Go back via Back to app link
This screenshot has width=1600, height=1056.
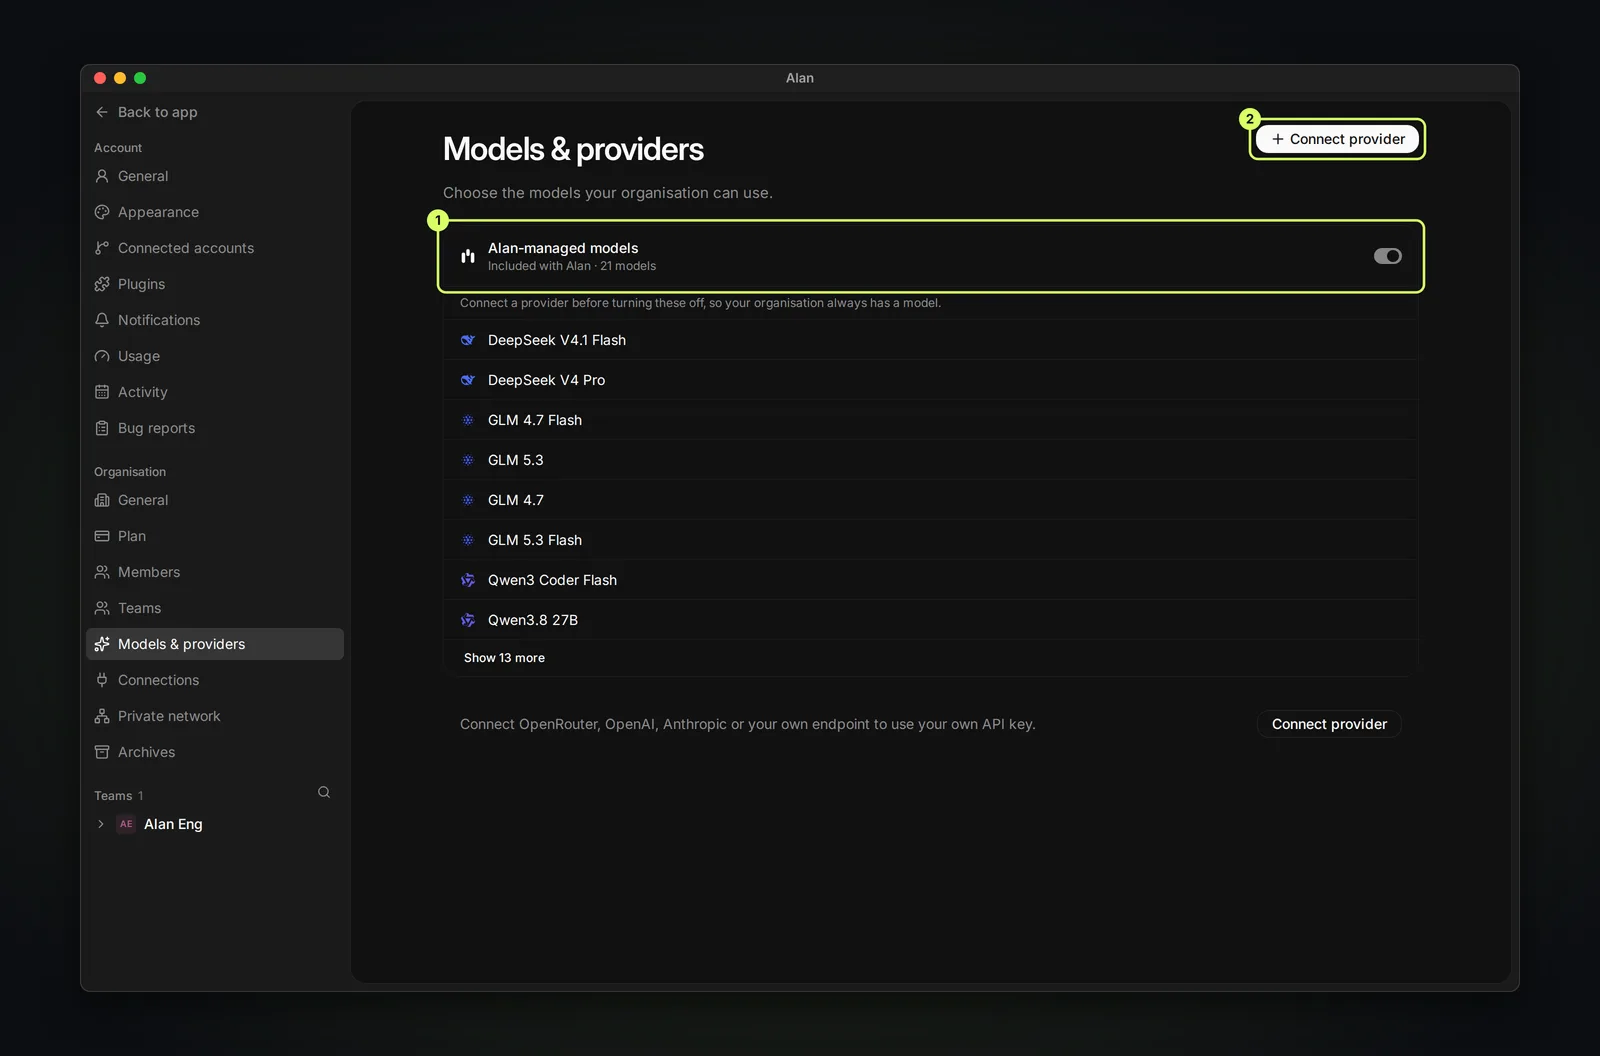[146, 112]
